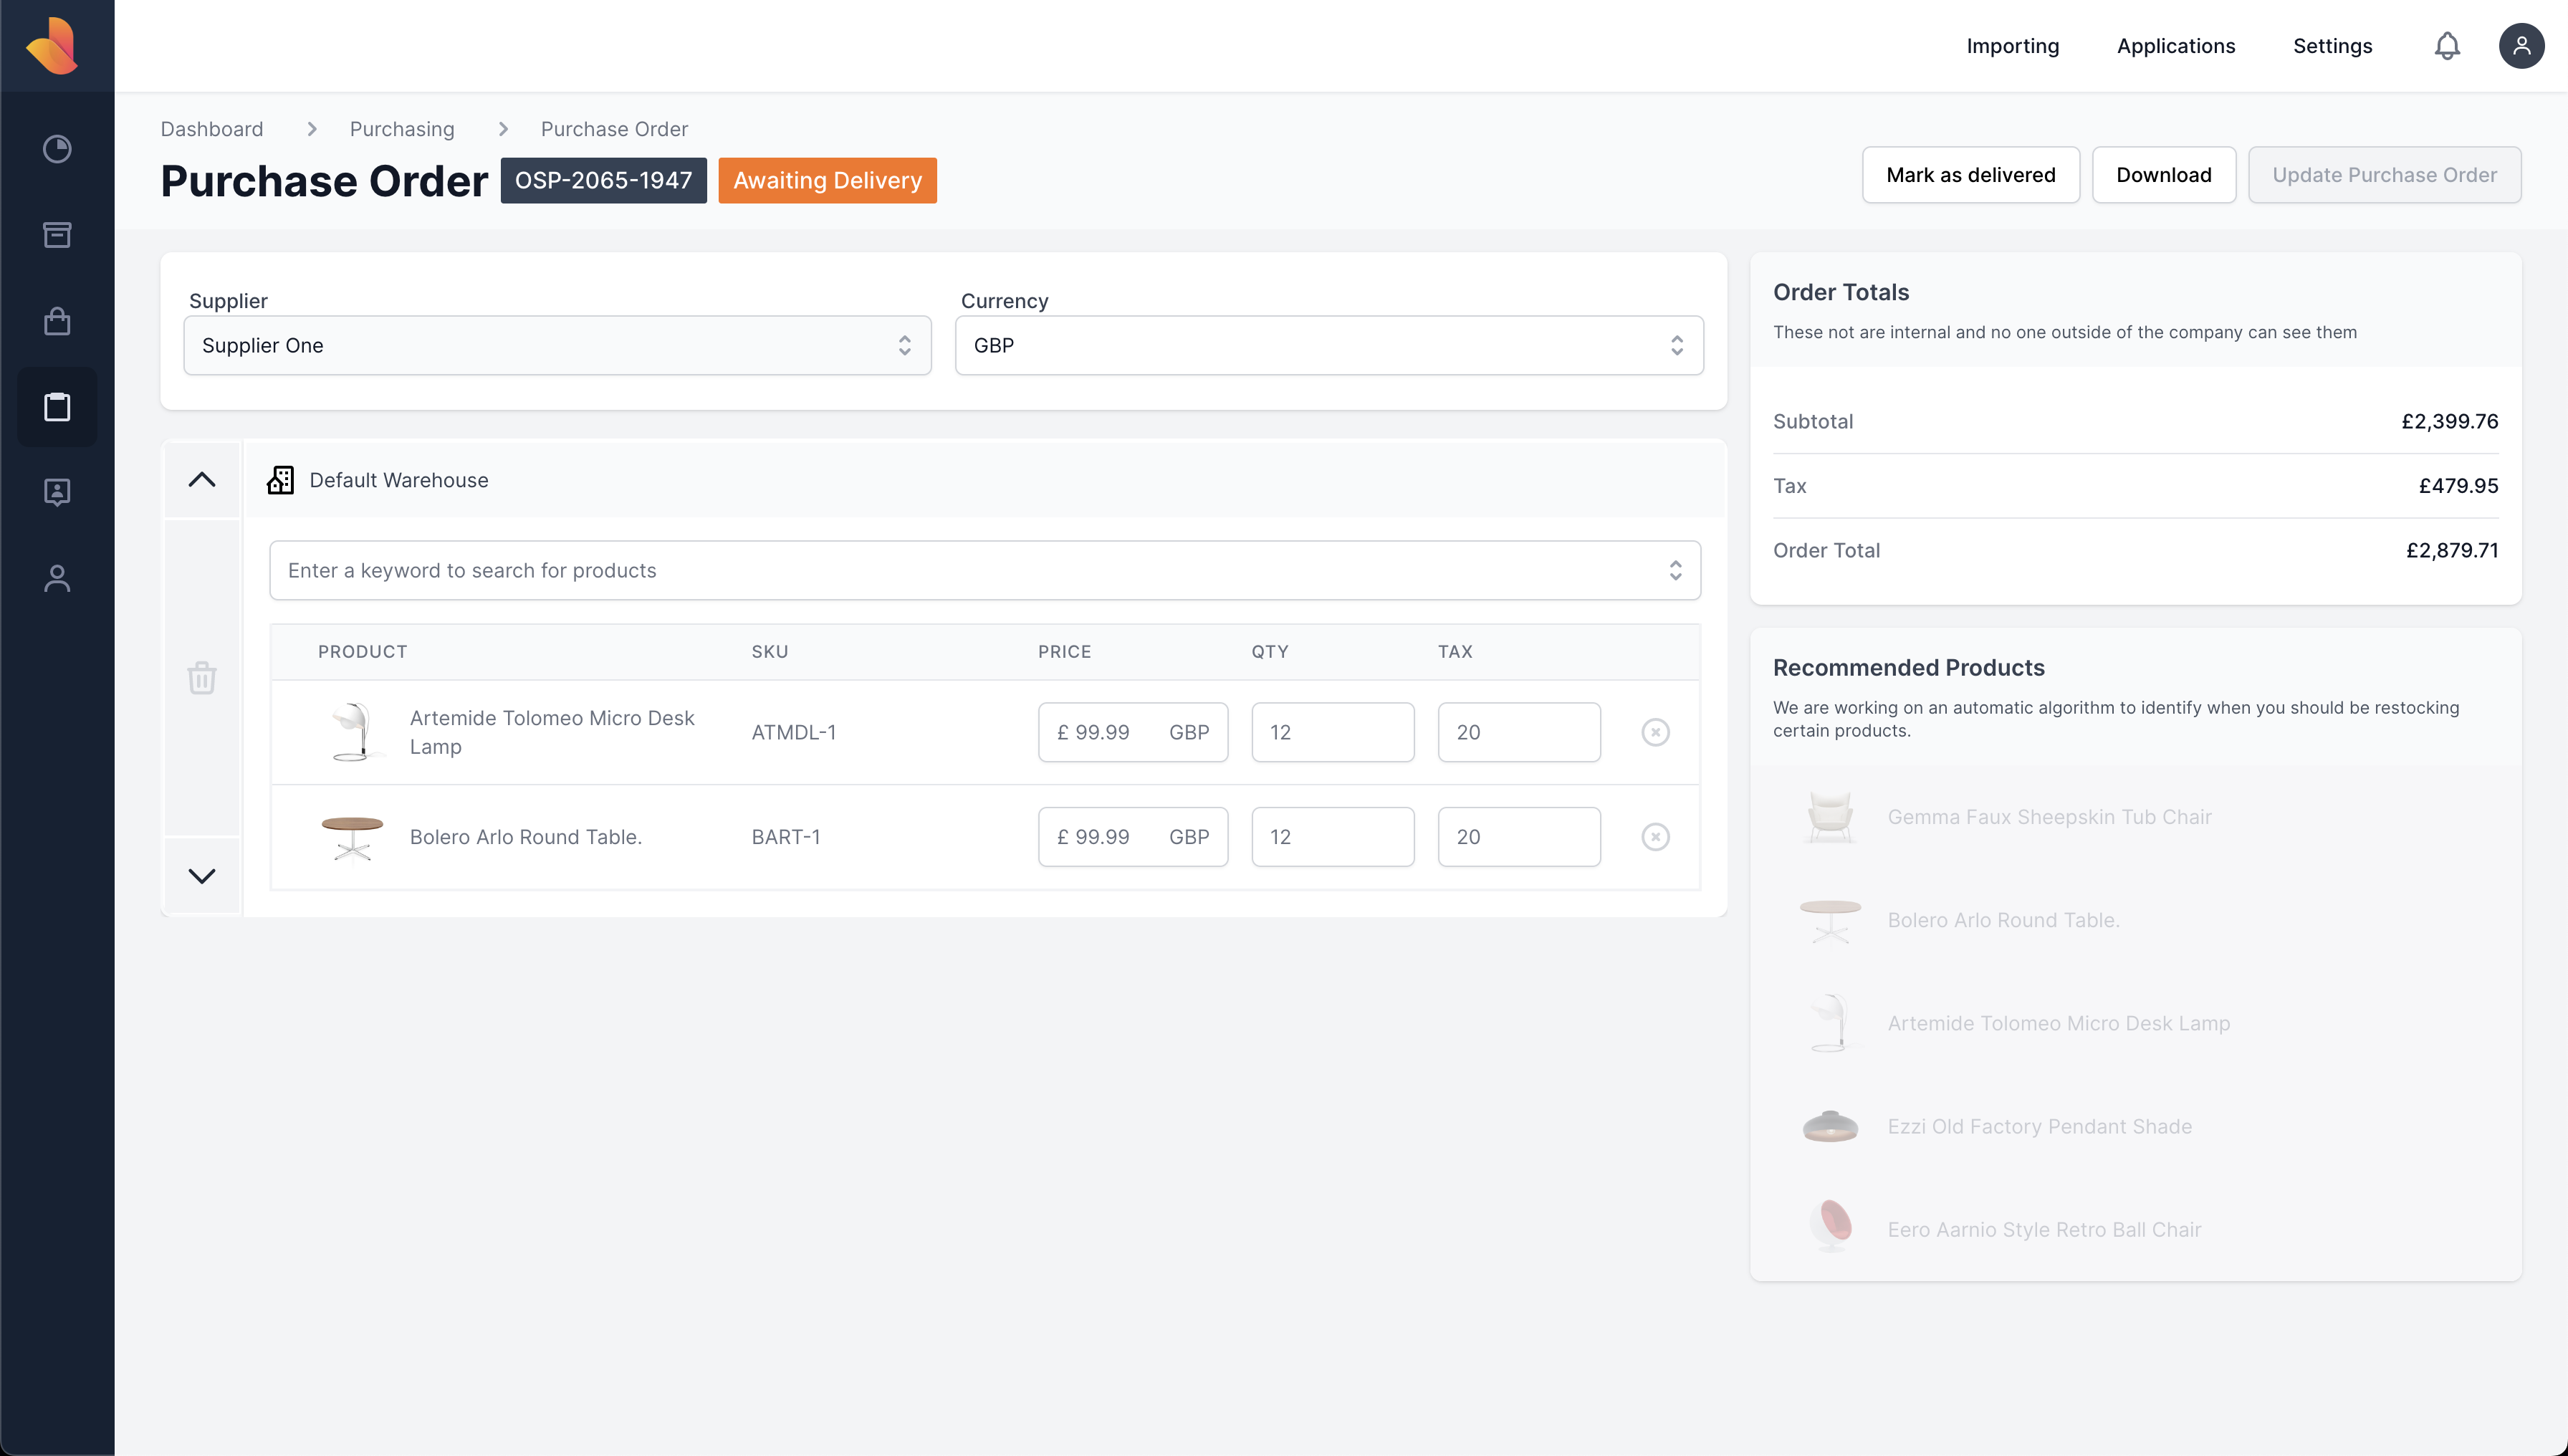Remove the Bolero Arlo Round Table row
The height and width of the screenshot is (1456, 2568).
tap(1655, 837)
